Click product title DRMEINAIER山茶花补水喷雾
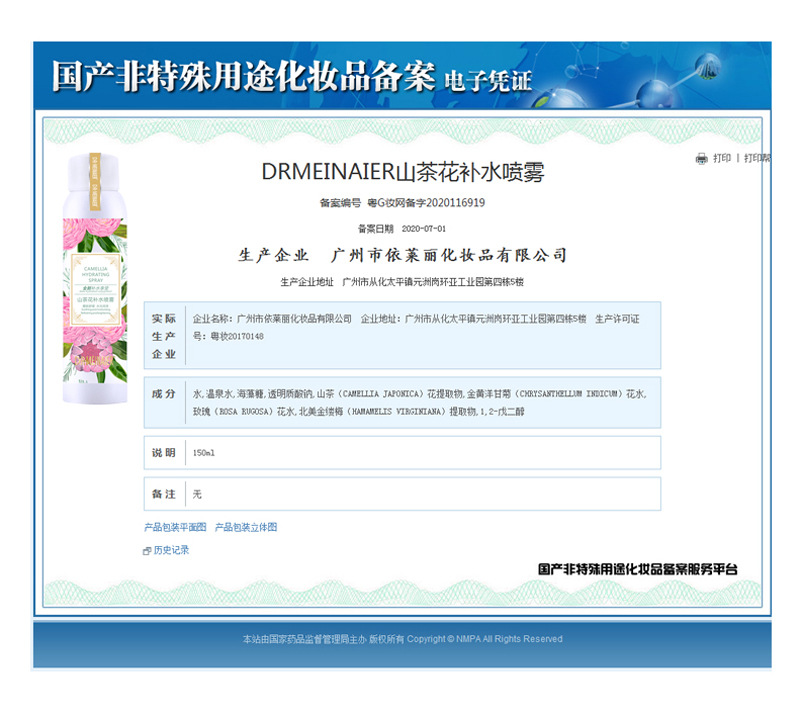The image size is (800, 716). coord(403,172)
